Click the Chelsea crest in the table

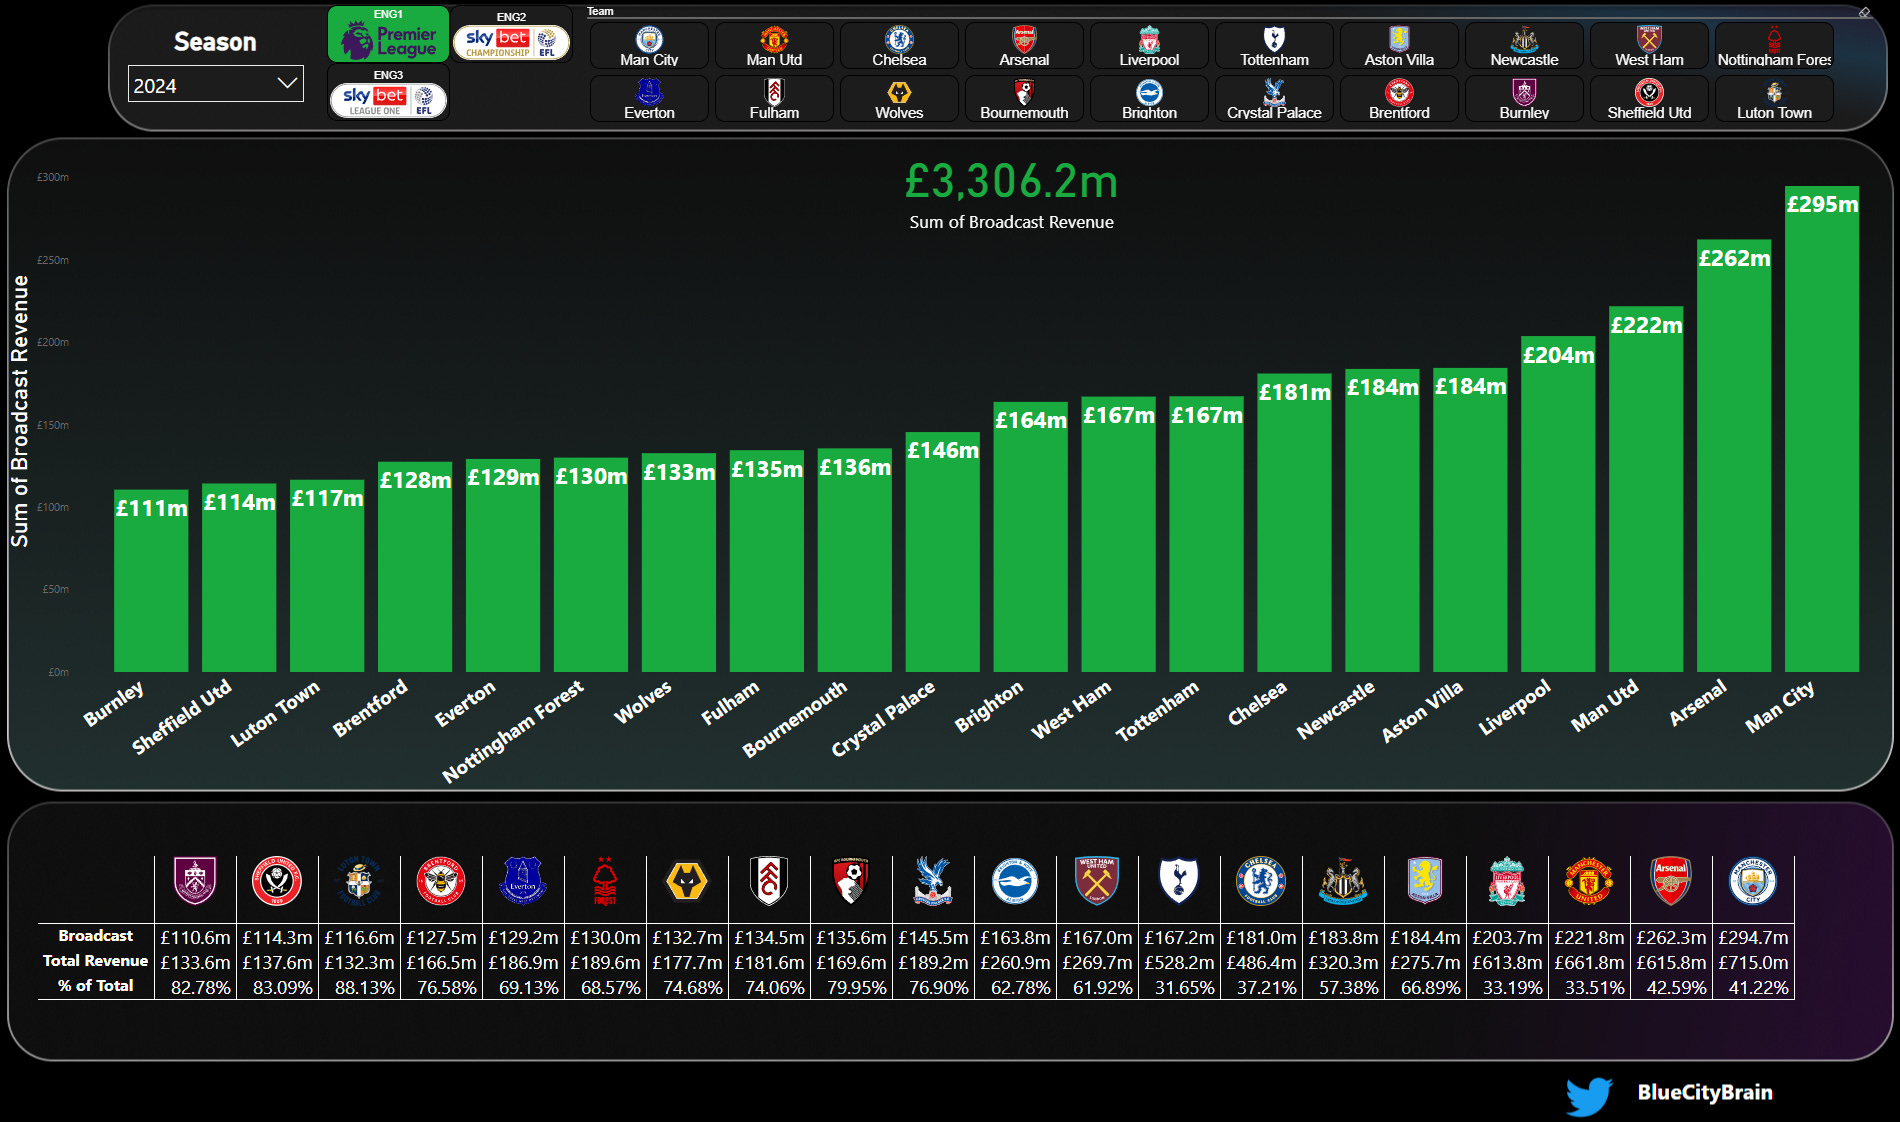pos(1261,881)
